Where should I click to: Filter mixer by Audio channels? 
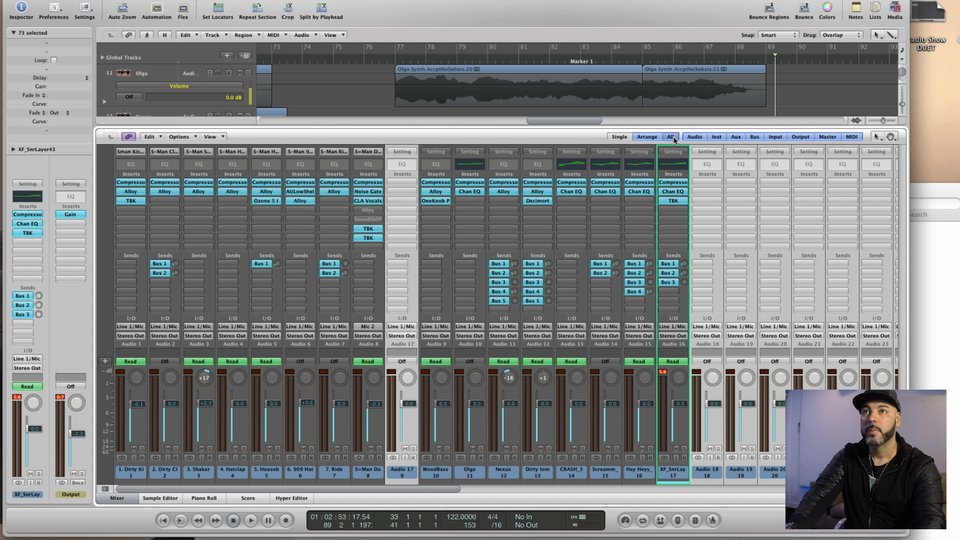click(694, 137)
